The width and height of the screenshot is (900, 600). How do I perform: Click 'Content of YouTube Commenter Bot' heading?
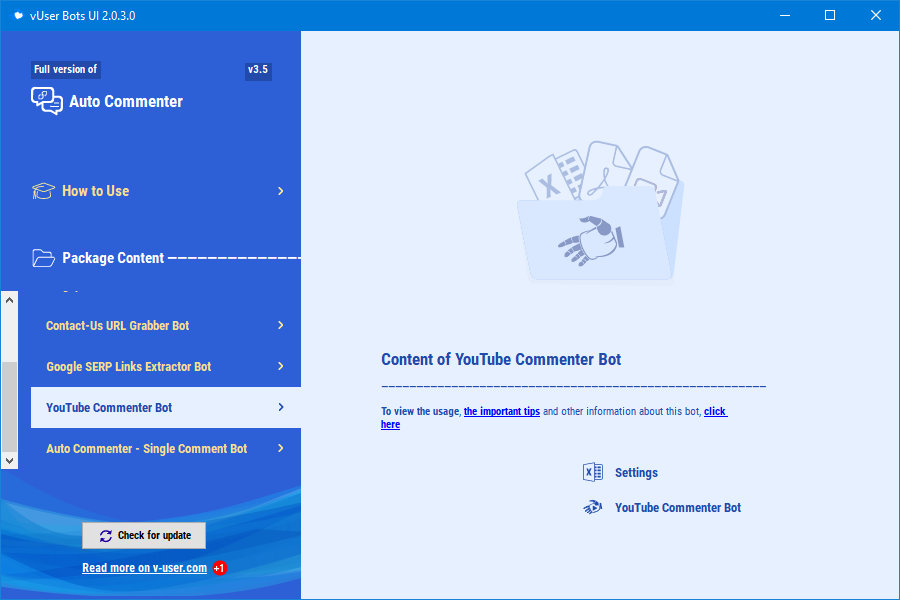(x=501, y=359)
